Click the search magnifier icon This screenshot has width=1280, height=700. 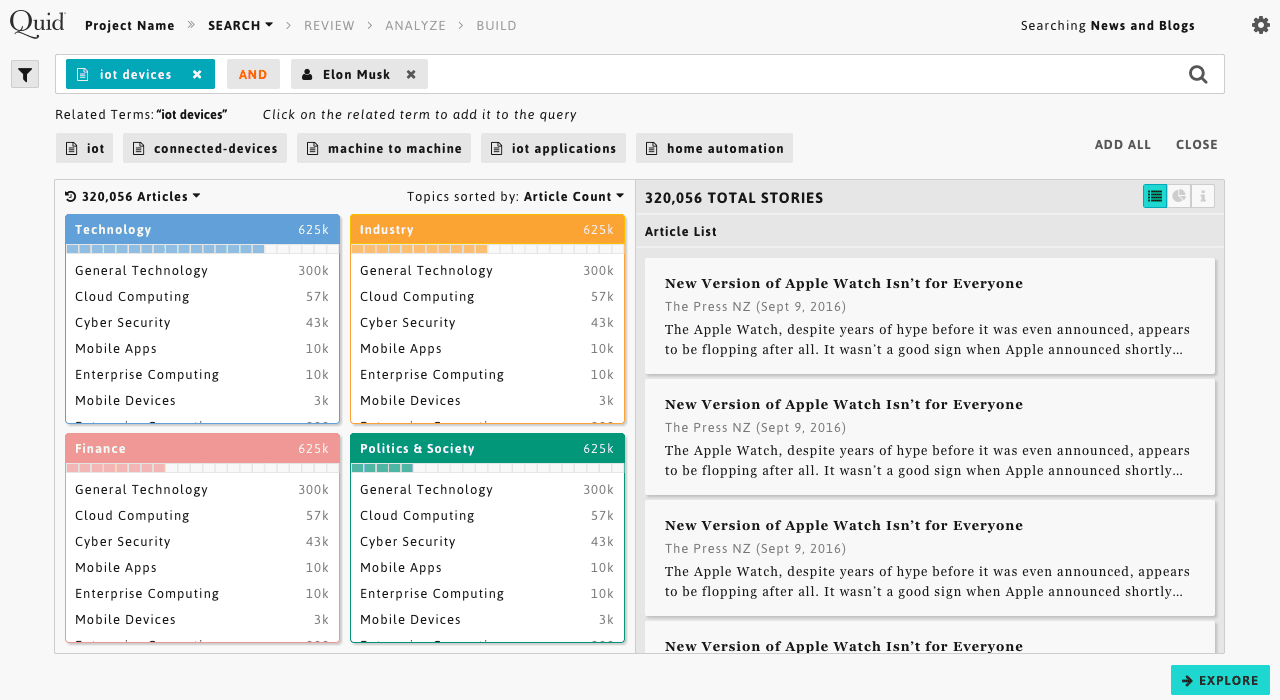click(1198, 74)
